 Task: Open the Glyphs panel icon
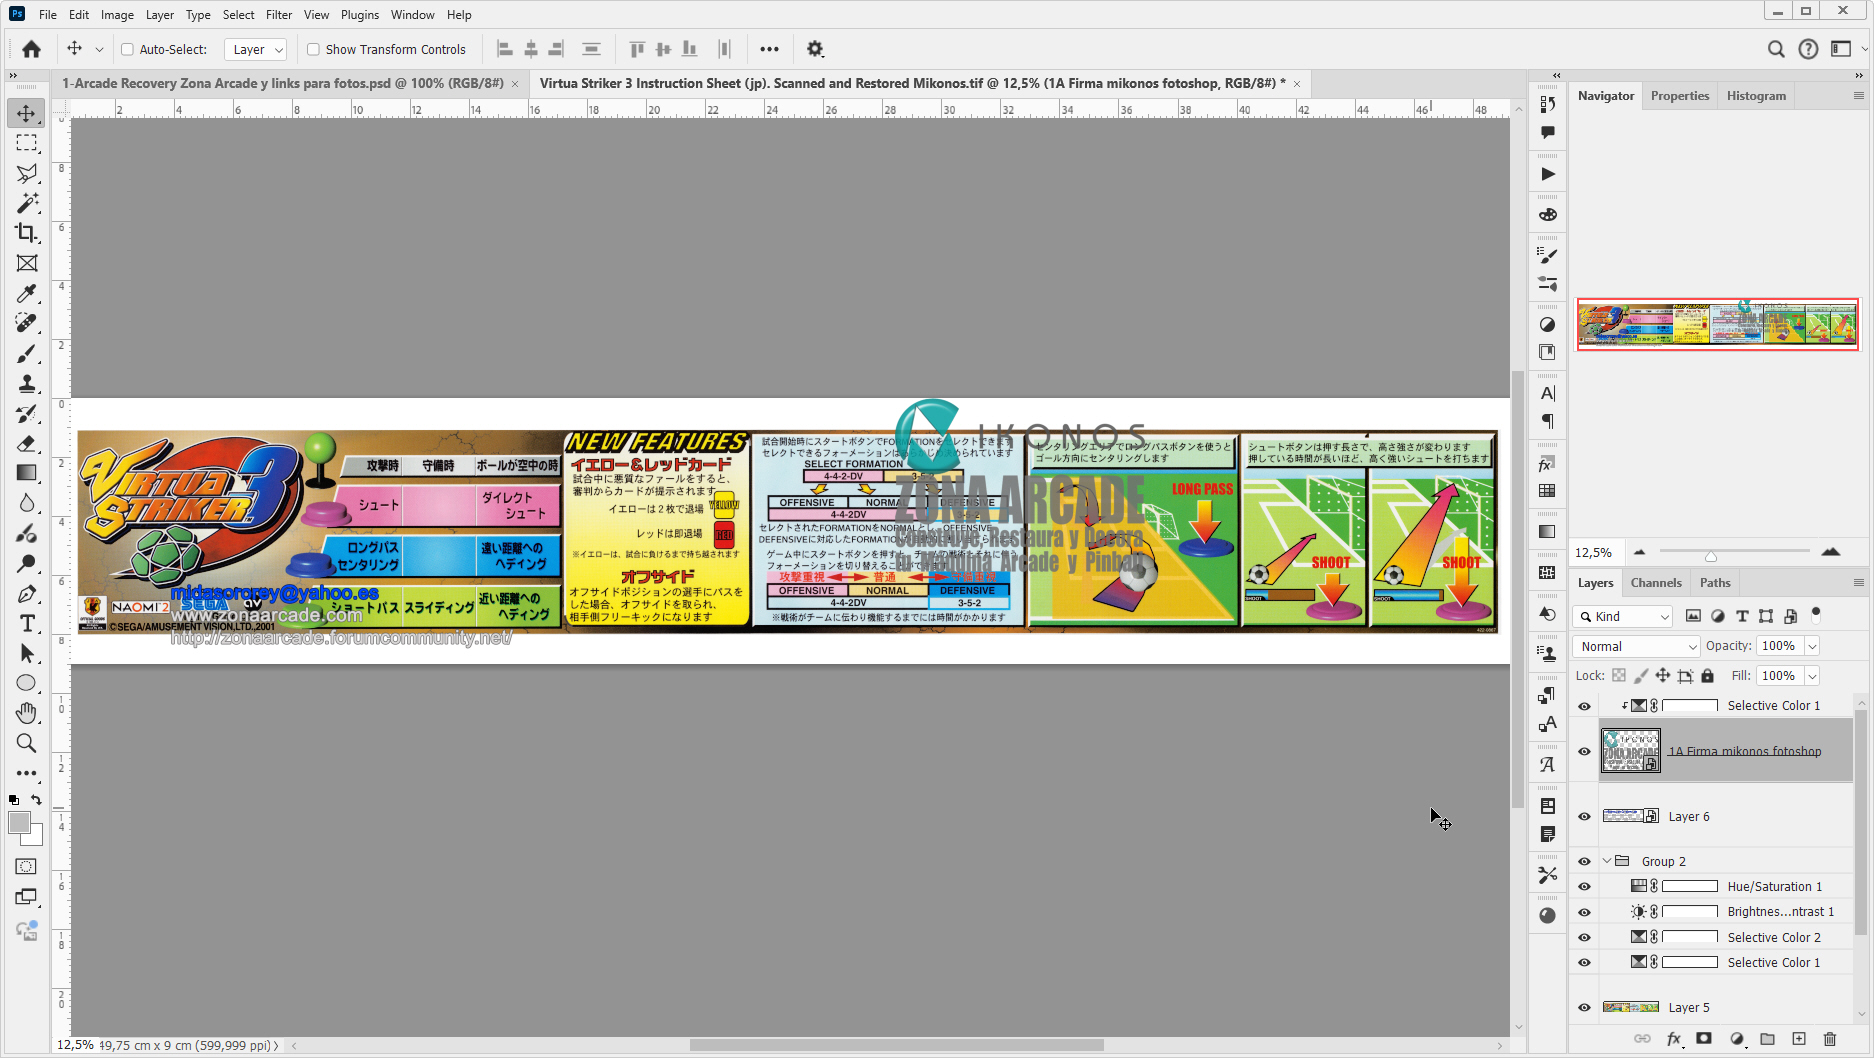1548,765
